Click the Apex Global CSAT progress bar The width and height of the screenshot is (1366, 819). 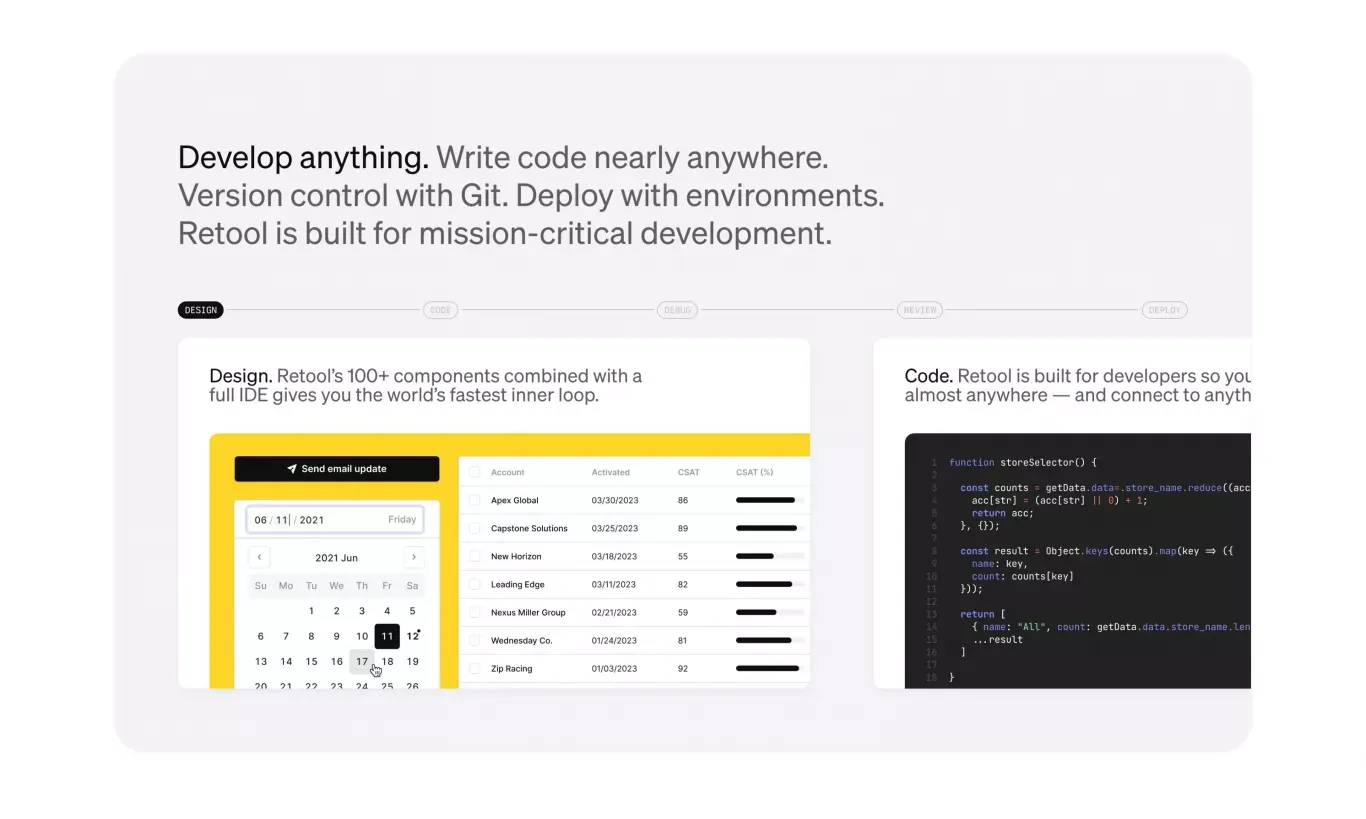click(x=770, y=500)
